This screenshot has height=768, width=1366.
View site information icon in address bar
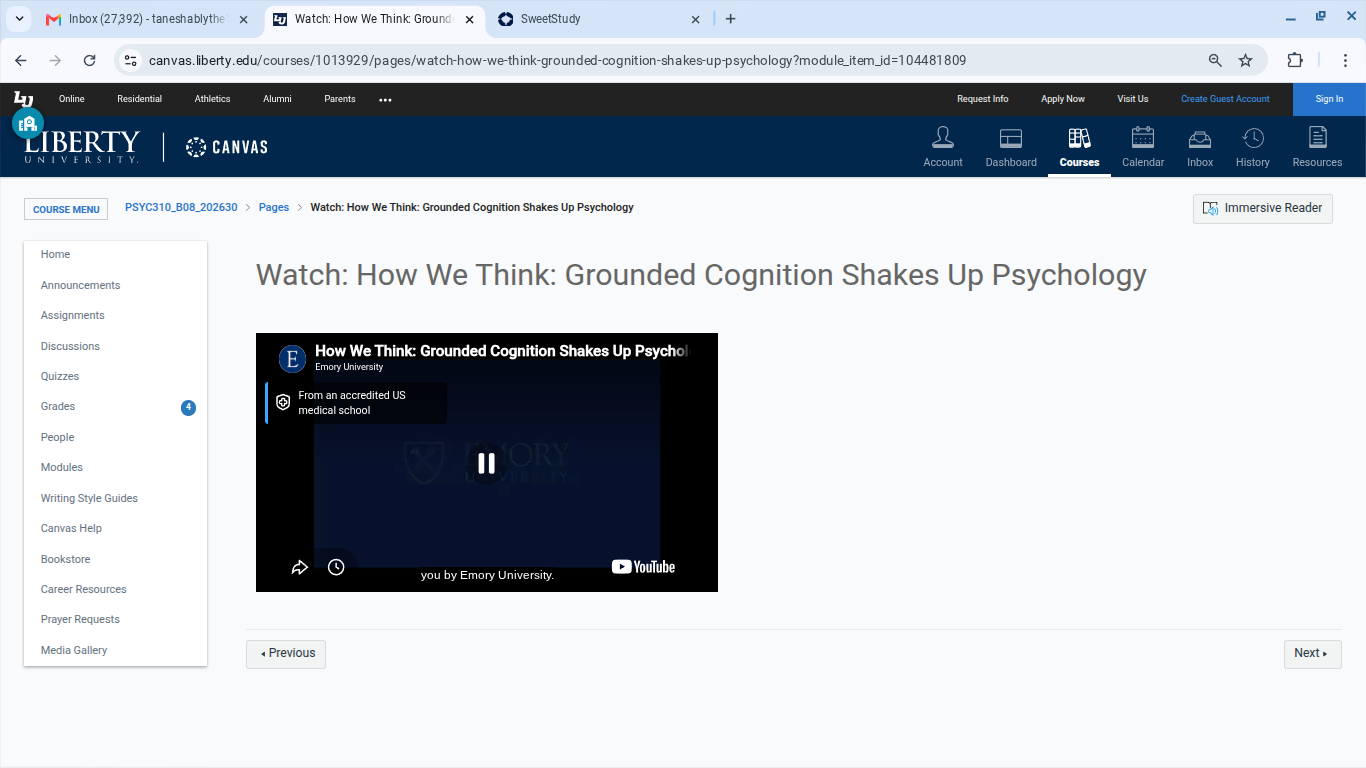coord(130,60)
